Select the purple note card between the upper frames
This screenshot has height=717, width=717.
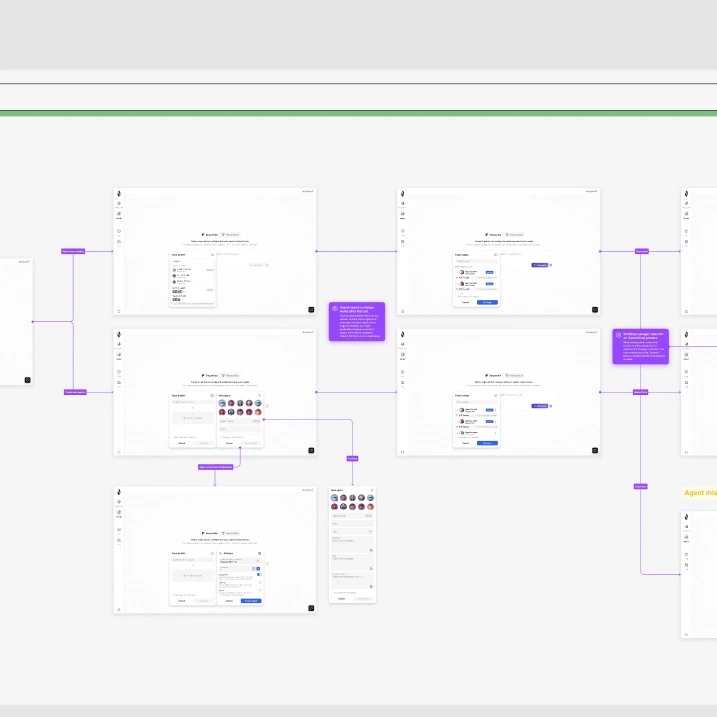tap(357, 321)
